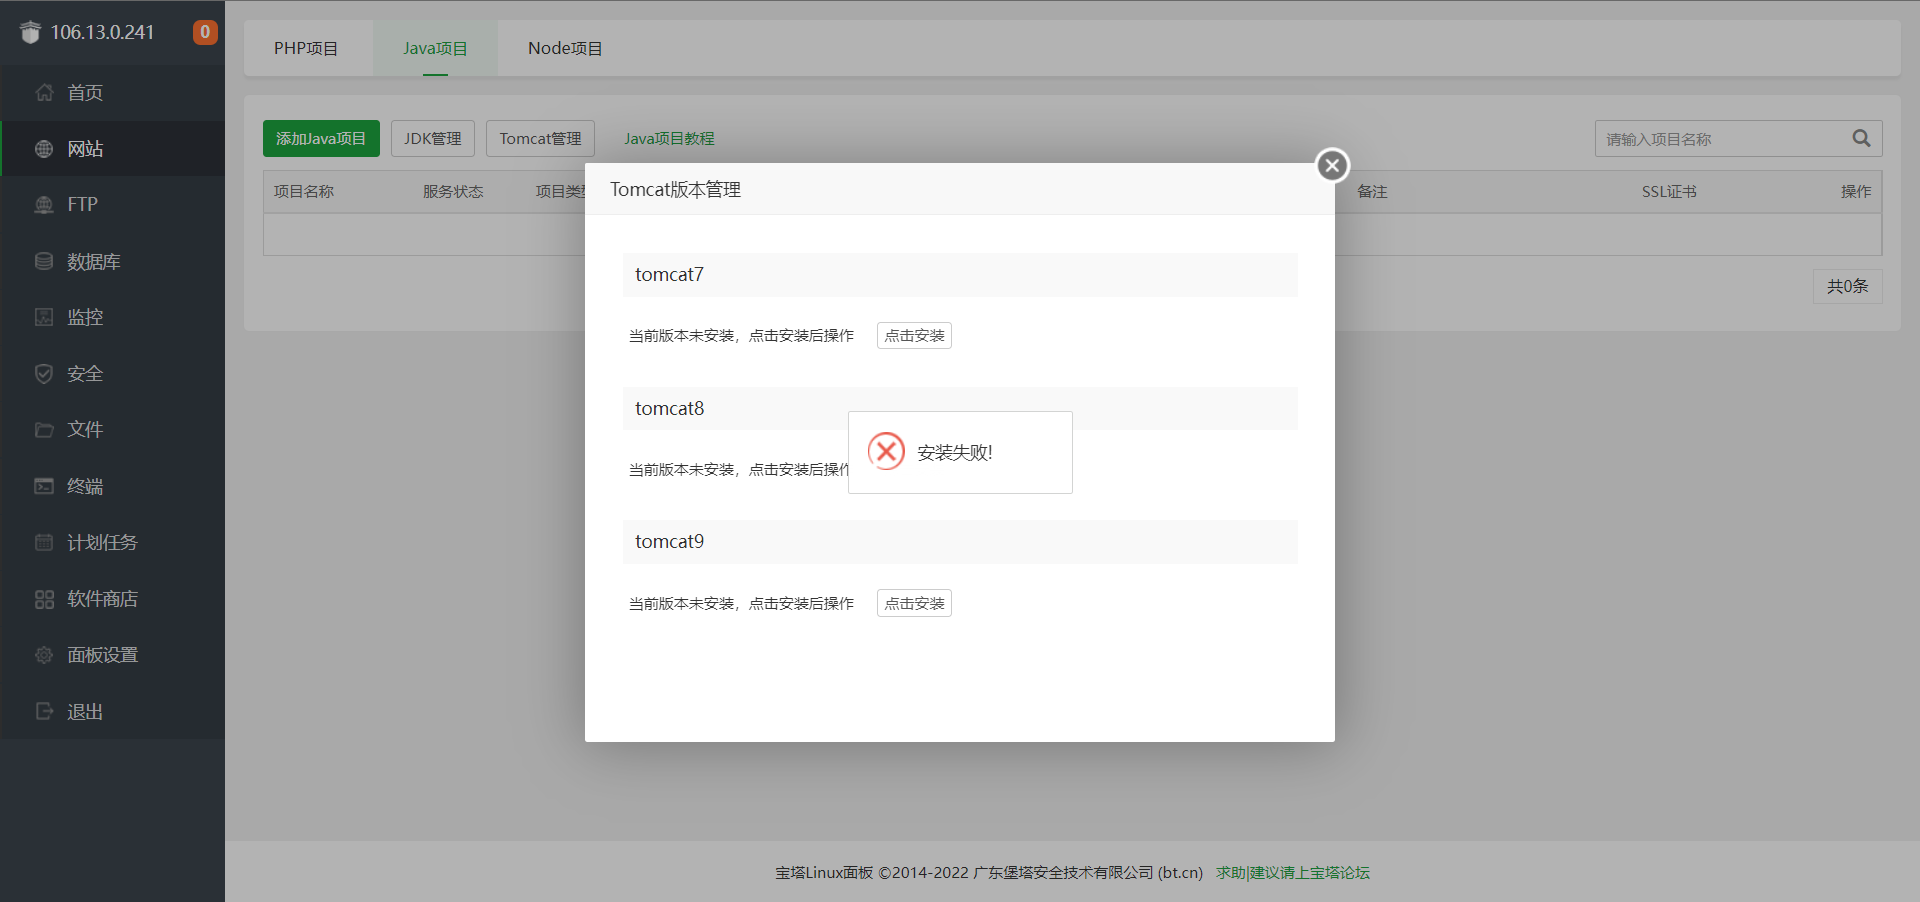Click the red error icon in 安装失败 toast
Viewport: 1920px width, 902px height.
point(886,452)
